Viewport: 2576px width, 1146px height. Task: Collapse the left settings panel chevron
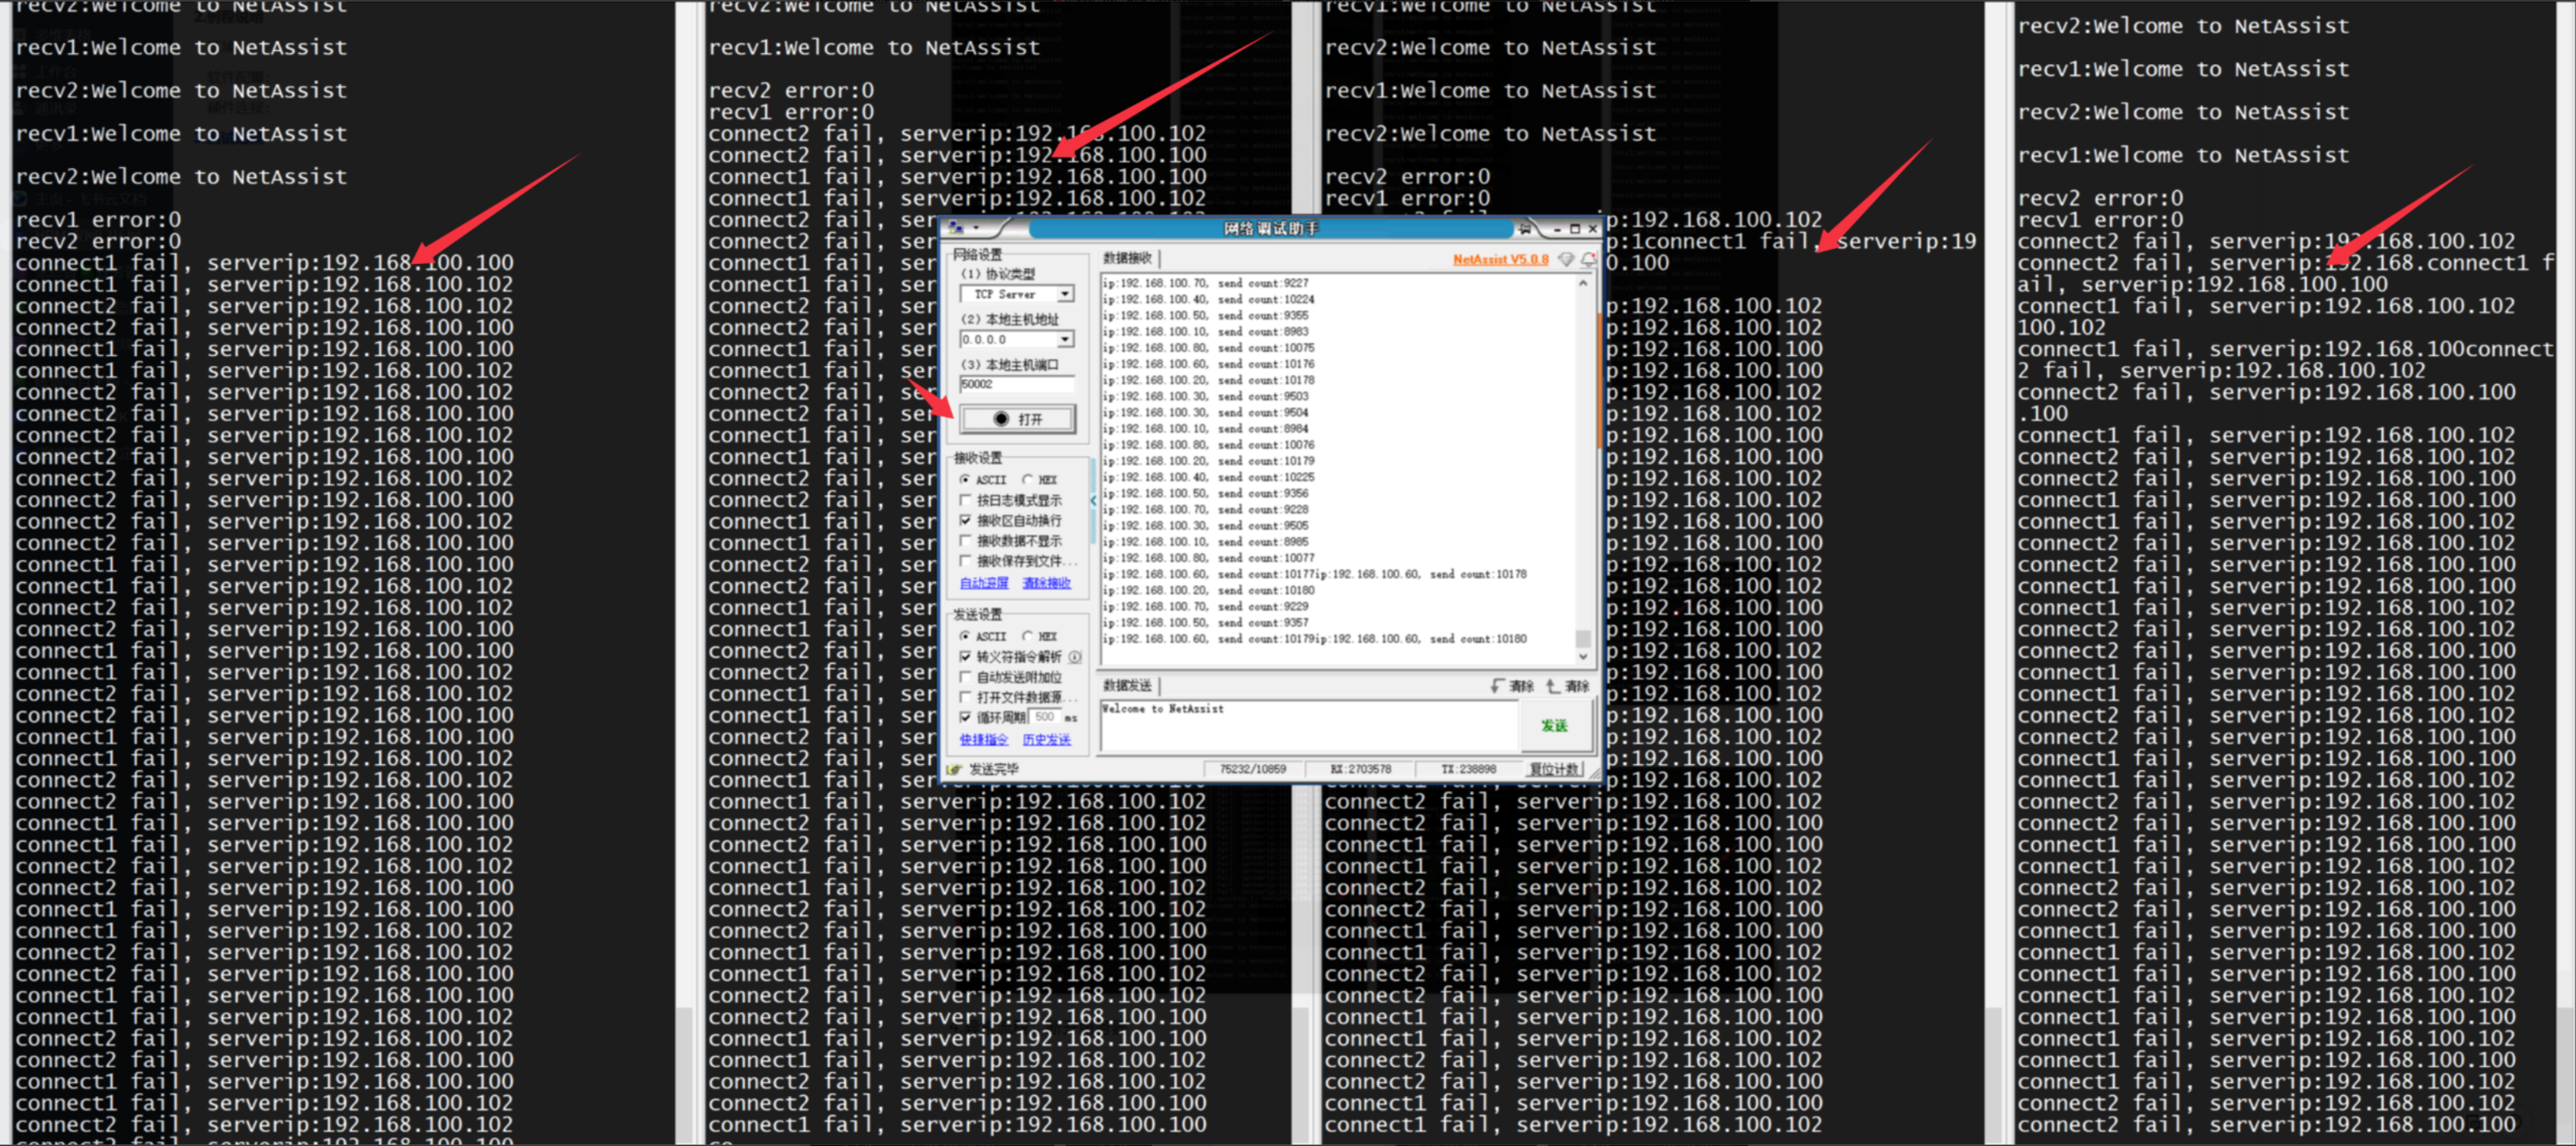tap(1093, 500)
